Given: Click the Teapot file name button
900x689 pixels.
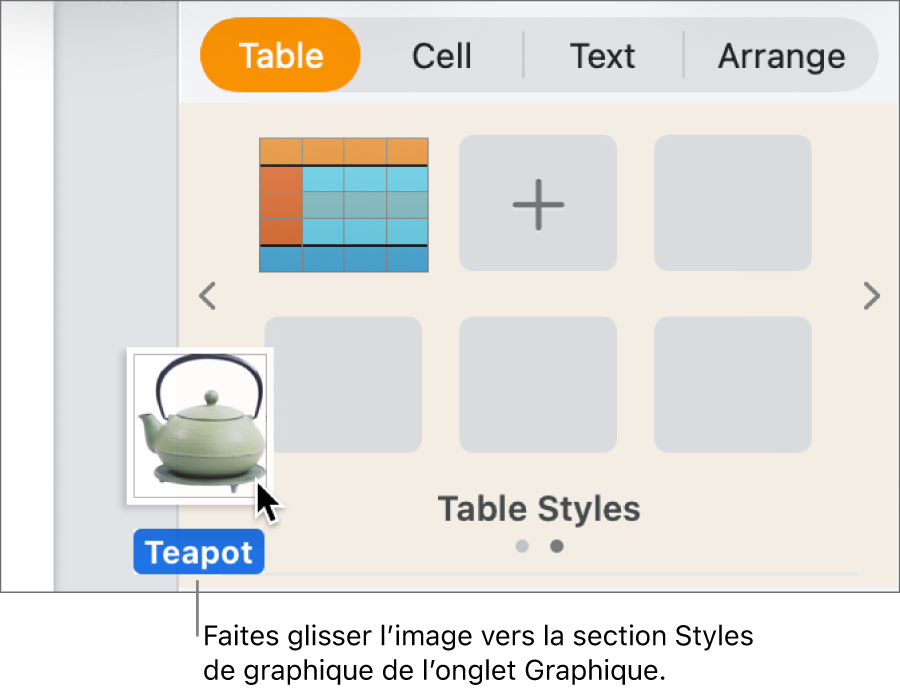Looking at the screenshot, I should tap(198, 551).
